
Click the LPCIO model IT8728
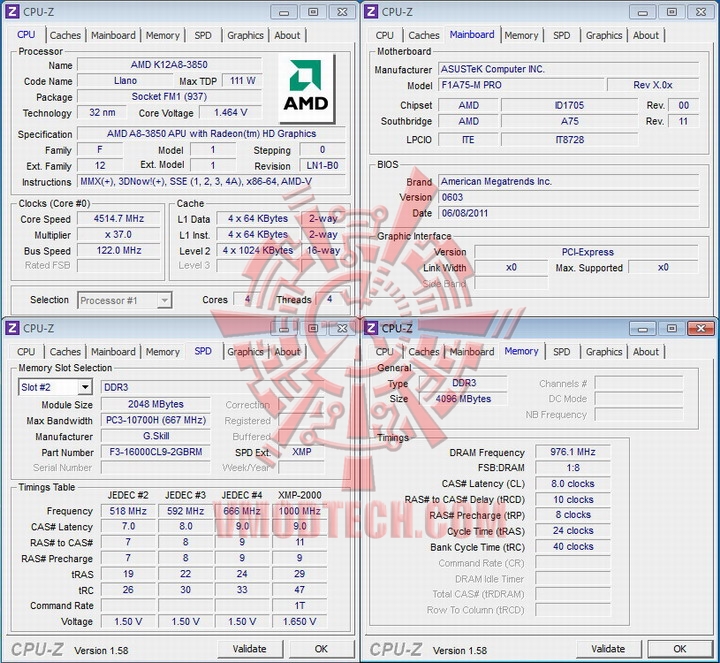pos(569,140)
